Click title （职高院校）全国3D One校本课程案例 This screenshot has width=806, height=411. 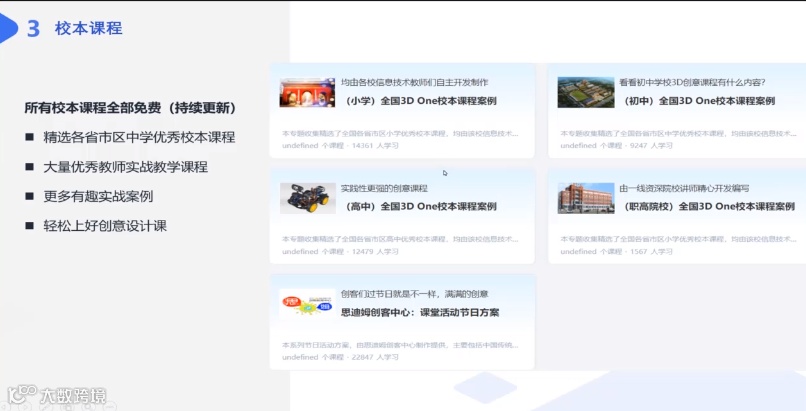[x=707, y=207]
